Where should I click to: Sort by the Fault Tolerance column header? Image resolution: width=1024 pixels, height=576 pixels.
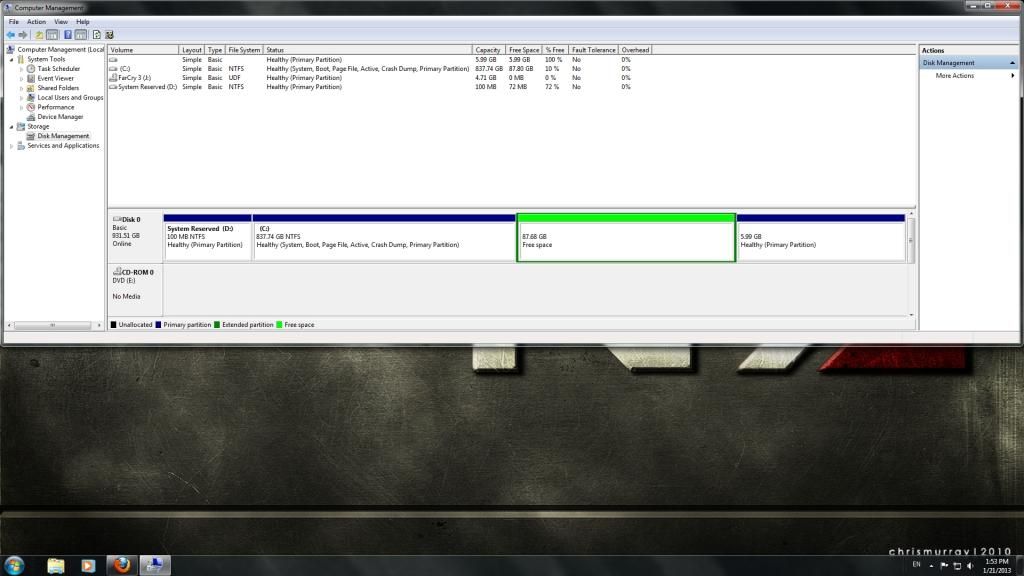pyautogui.click(x=593, y=50)
